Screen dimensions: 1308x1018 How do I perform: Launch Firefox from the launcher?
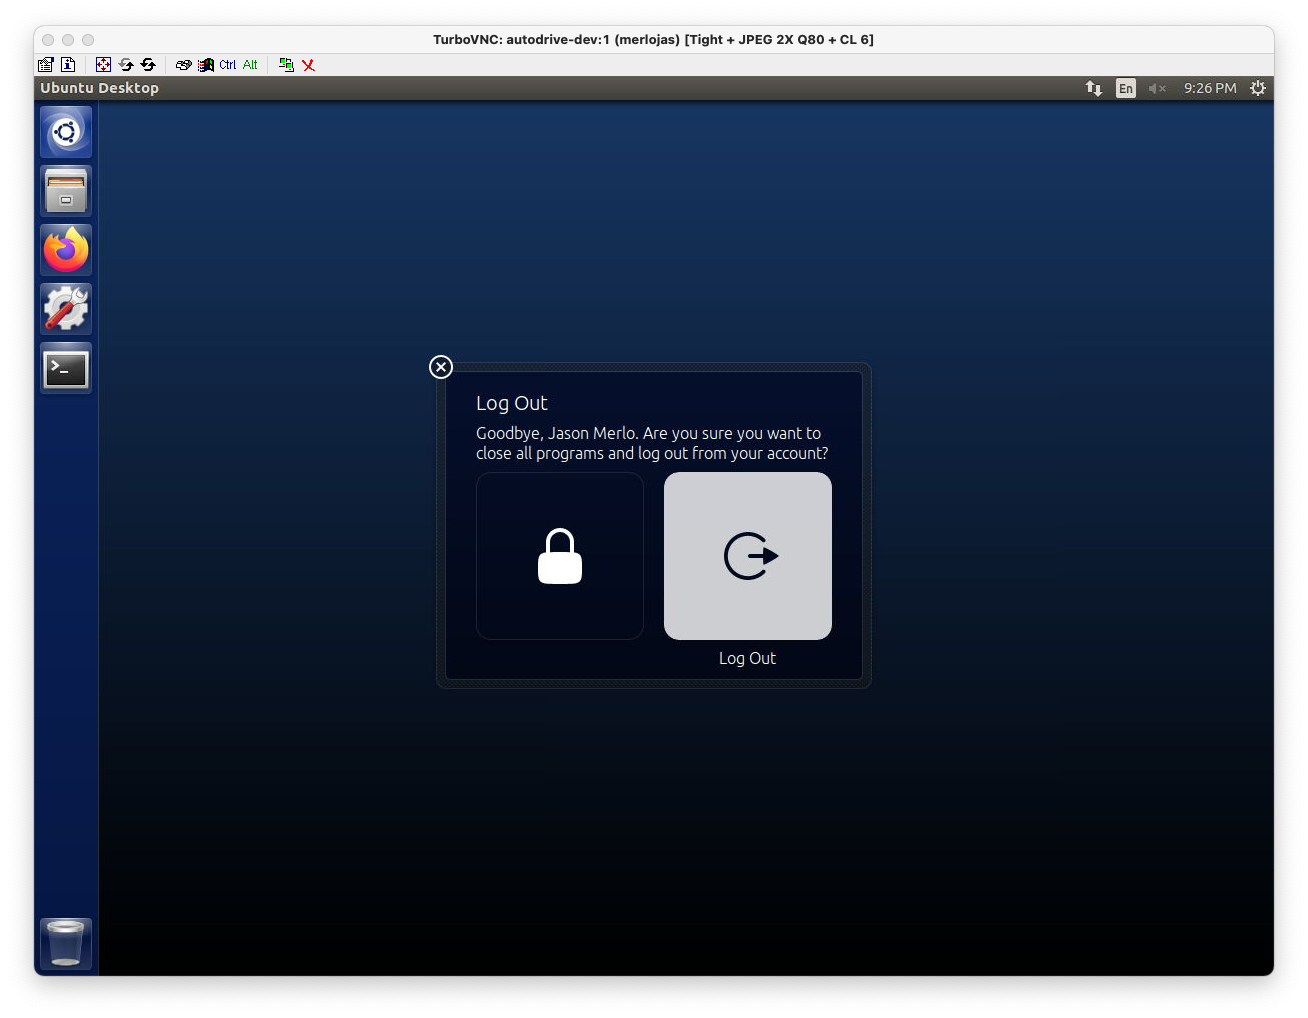click(66, 250)
